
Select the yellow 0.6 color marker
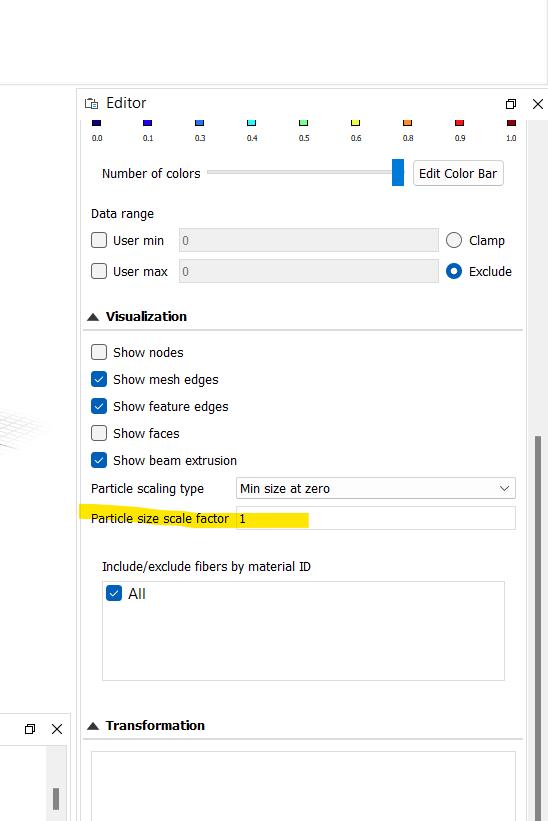click(355, 123)
